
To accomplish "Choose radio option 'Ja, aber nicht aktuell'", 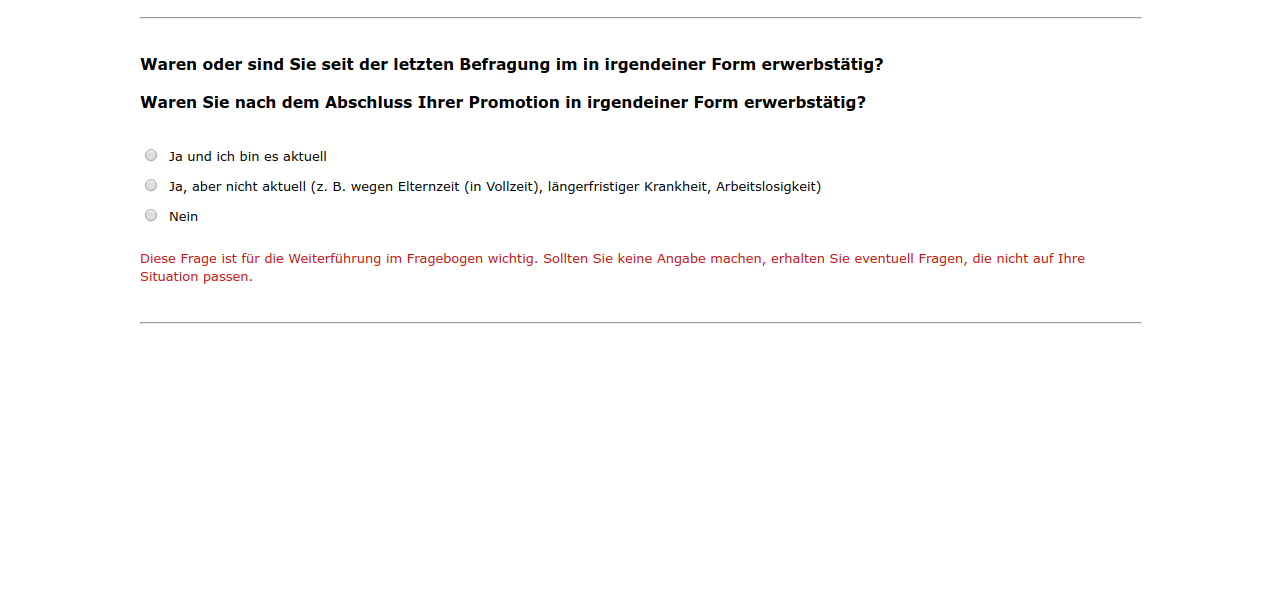I will [151, 185].
